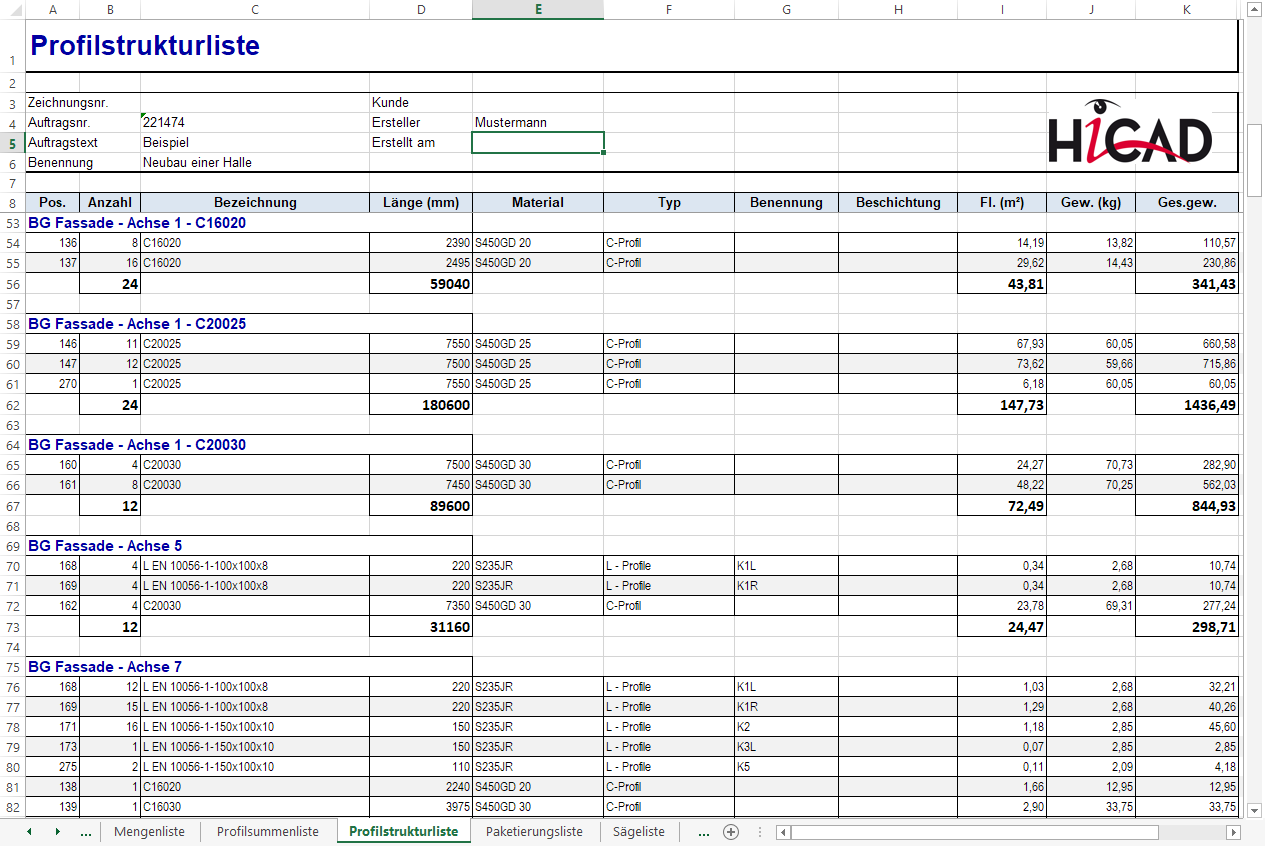
Task: Open the Sägeliste sheet tab
Action: click(x=638, y=832)
